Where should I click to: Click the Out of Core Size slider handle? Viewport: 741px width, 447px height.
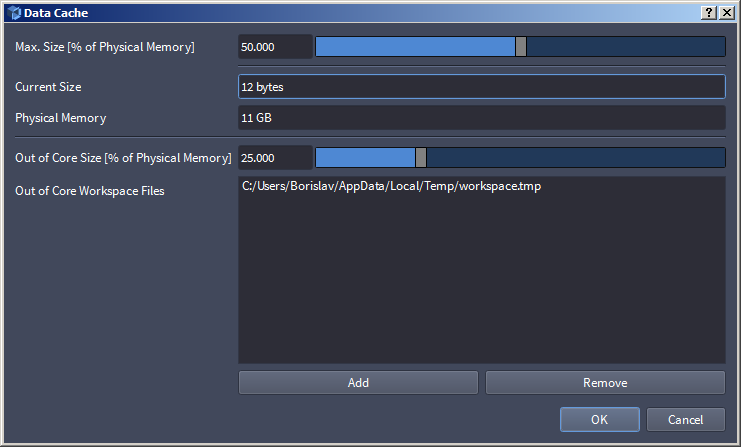click(421, 158)
